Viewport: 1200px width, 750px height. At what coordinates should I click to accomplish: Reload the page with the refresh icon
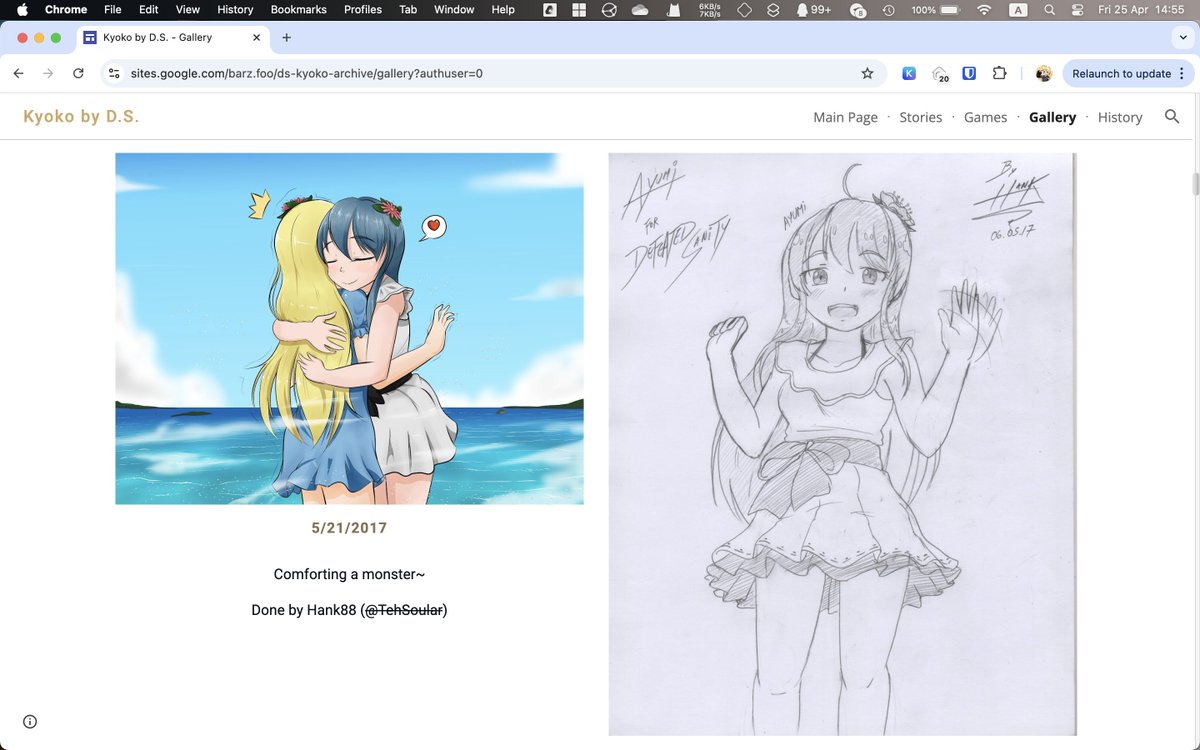[78, 73]
